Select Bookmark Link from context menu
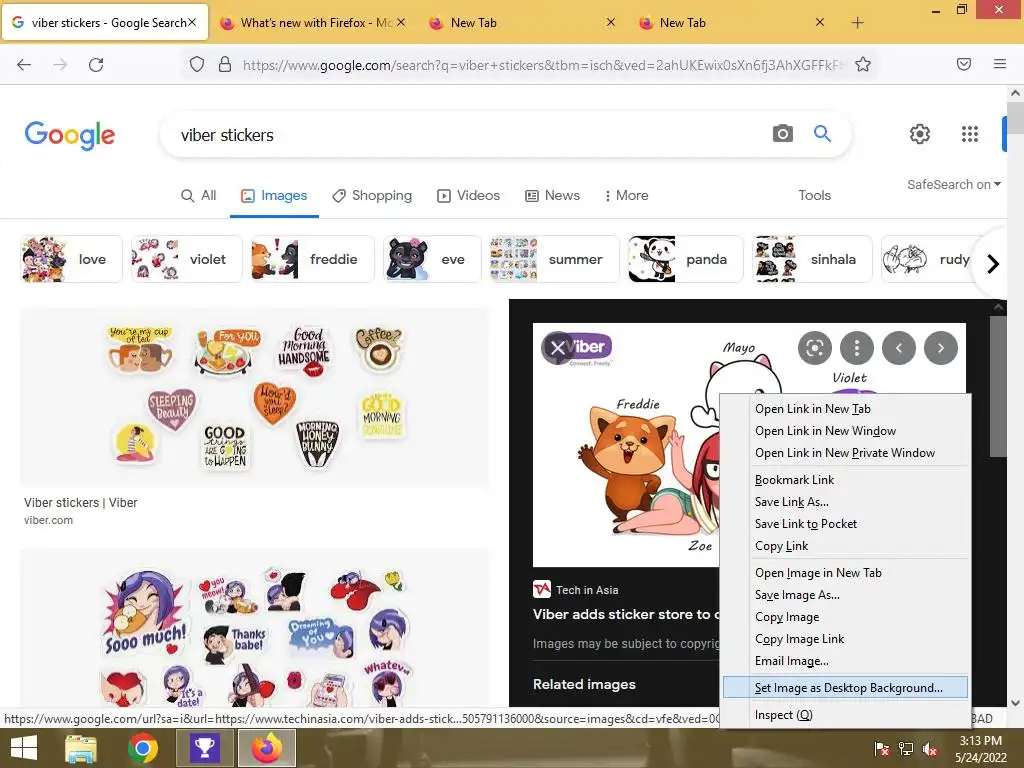Screen dimensions: 1024x768 845,480
